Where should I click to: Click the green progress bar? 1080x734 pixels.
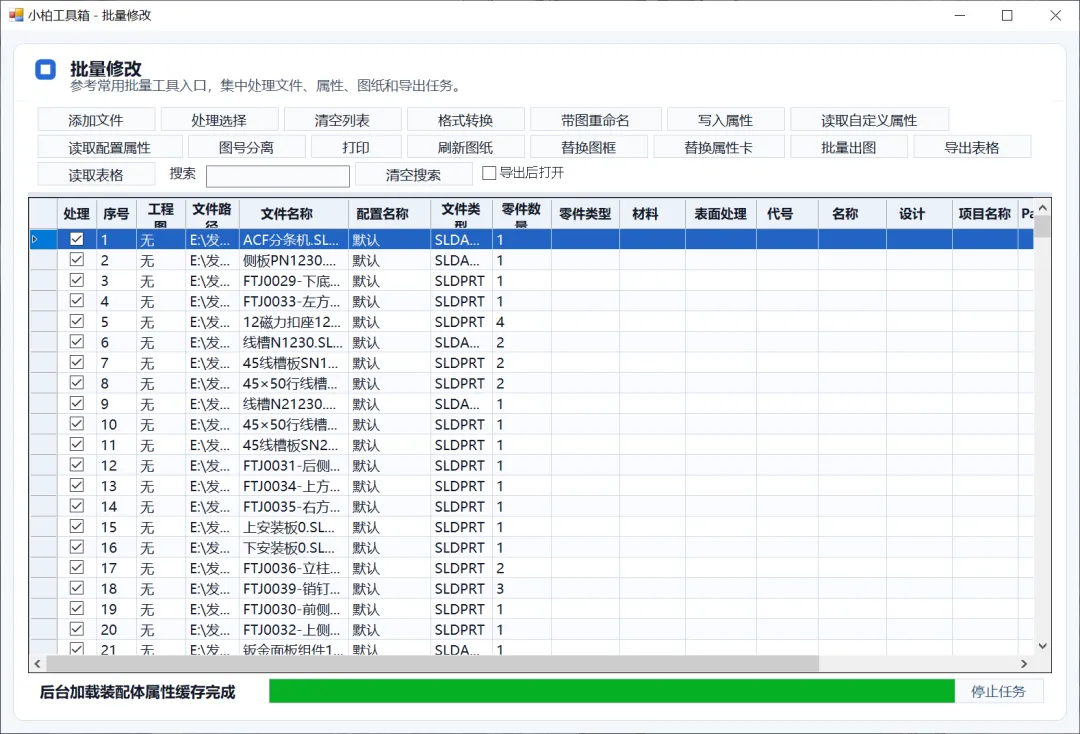pos(612,691)
